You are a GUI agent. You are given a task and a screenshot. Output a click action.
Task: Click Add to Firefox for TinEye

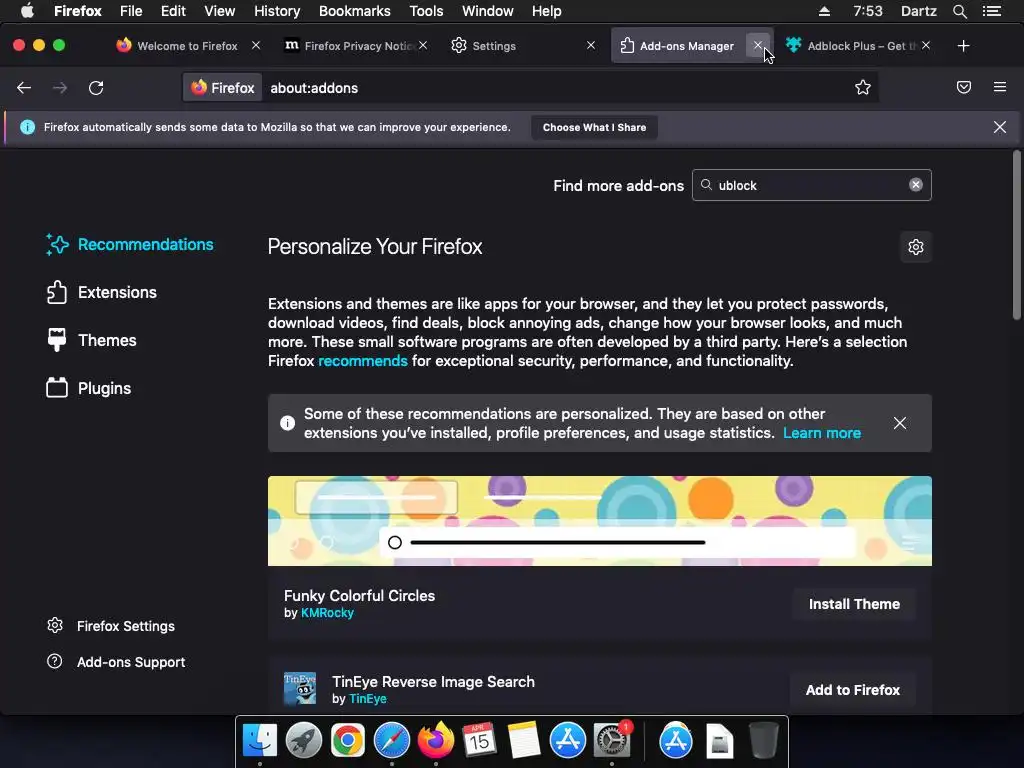point(853,690)
